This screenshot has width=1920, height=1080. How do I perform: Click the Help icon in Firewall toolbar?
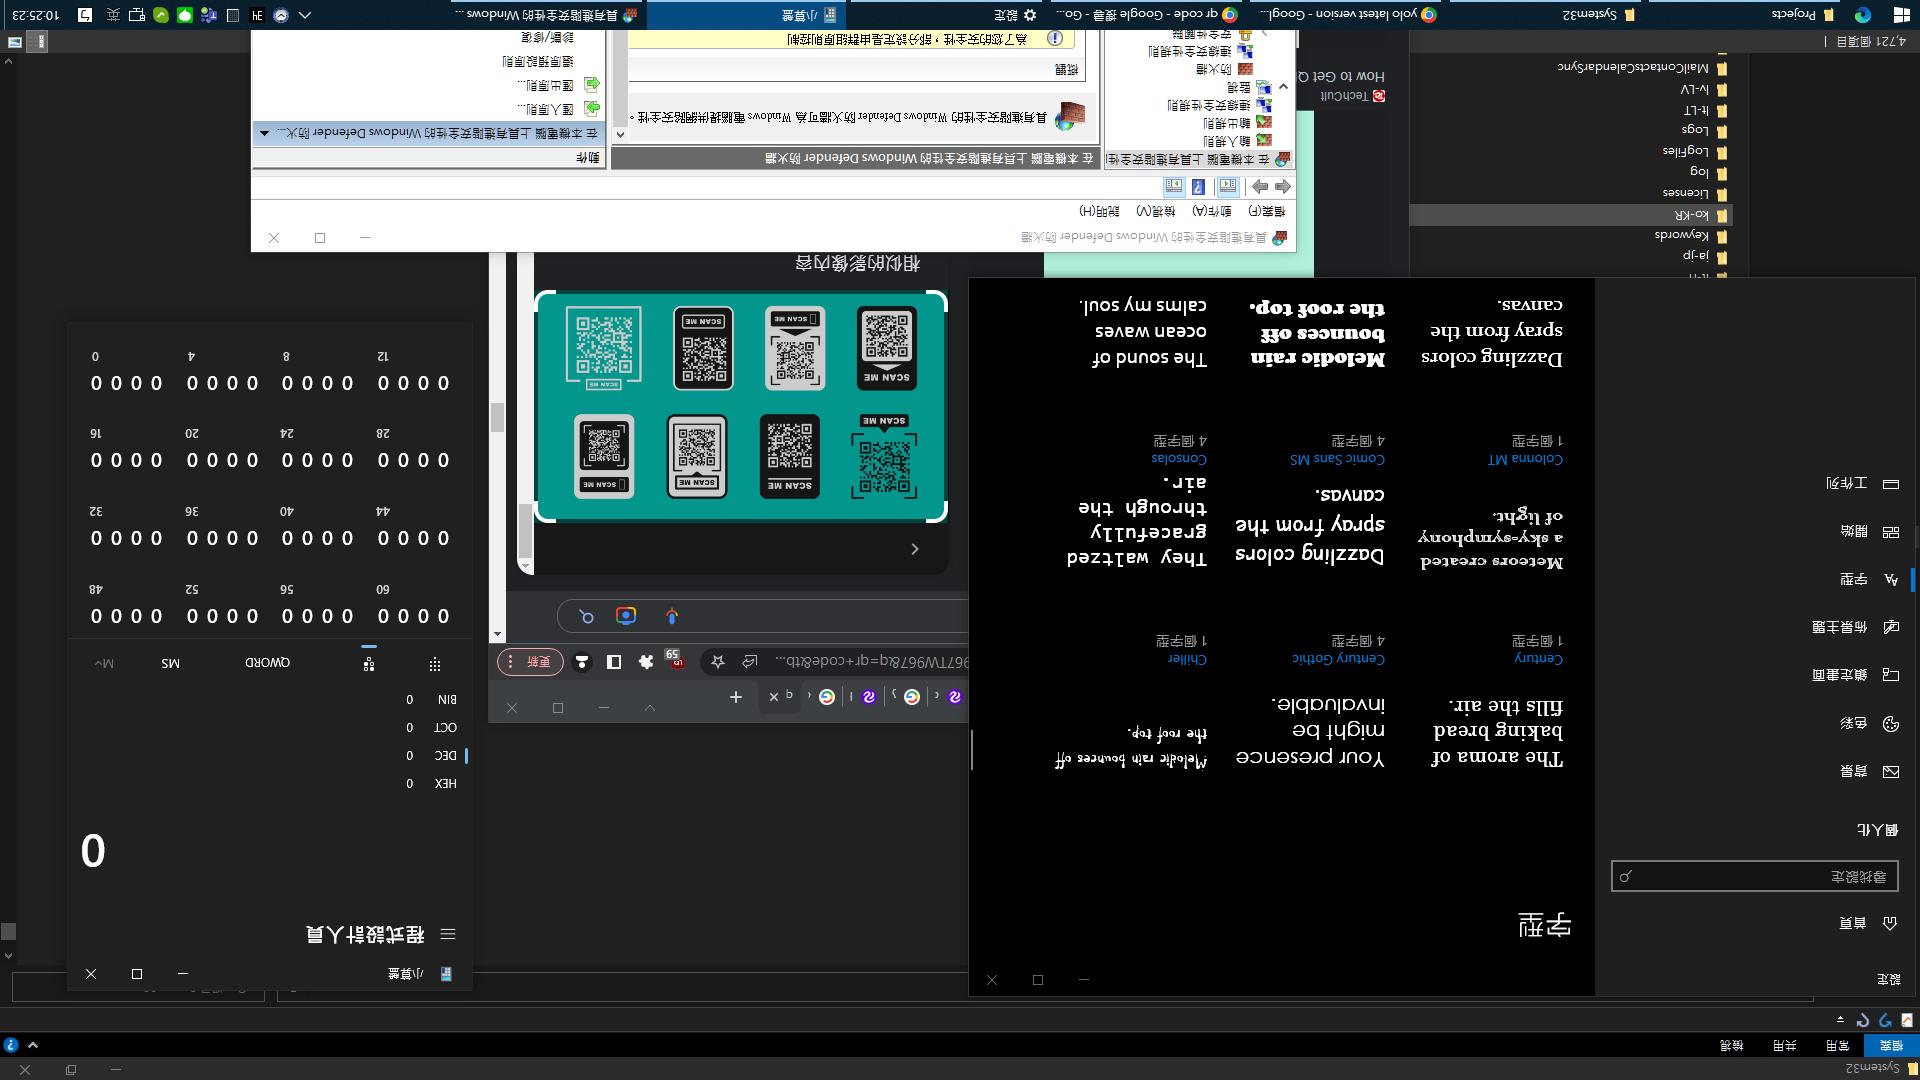tap(1198, 187)
